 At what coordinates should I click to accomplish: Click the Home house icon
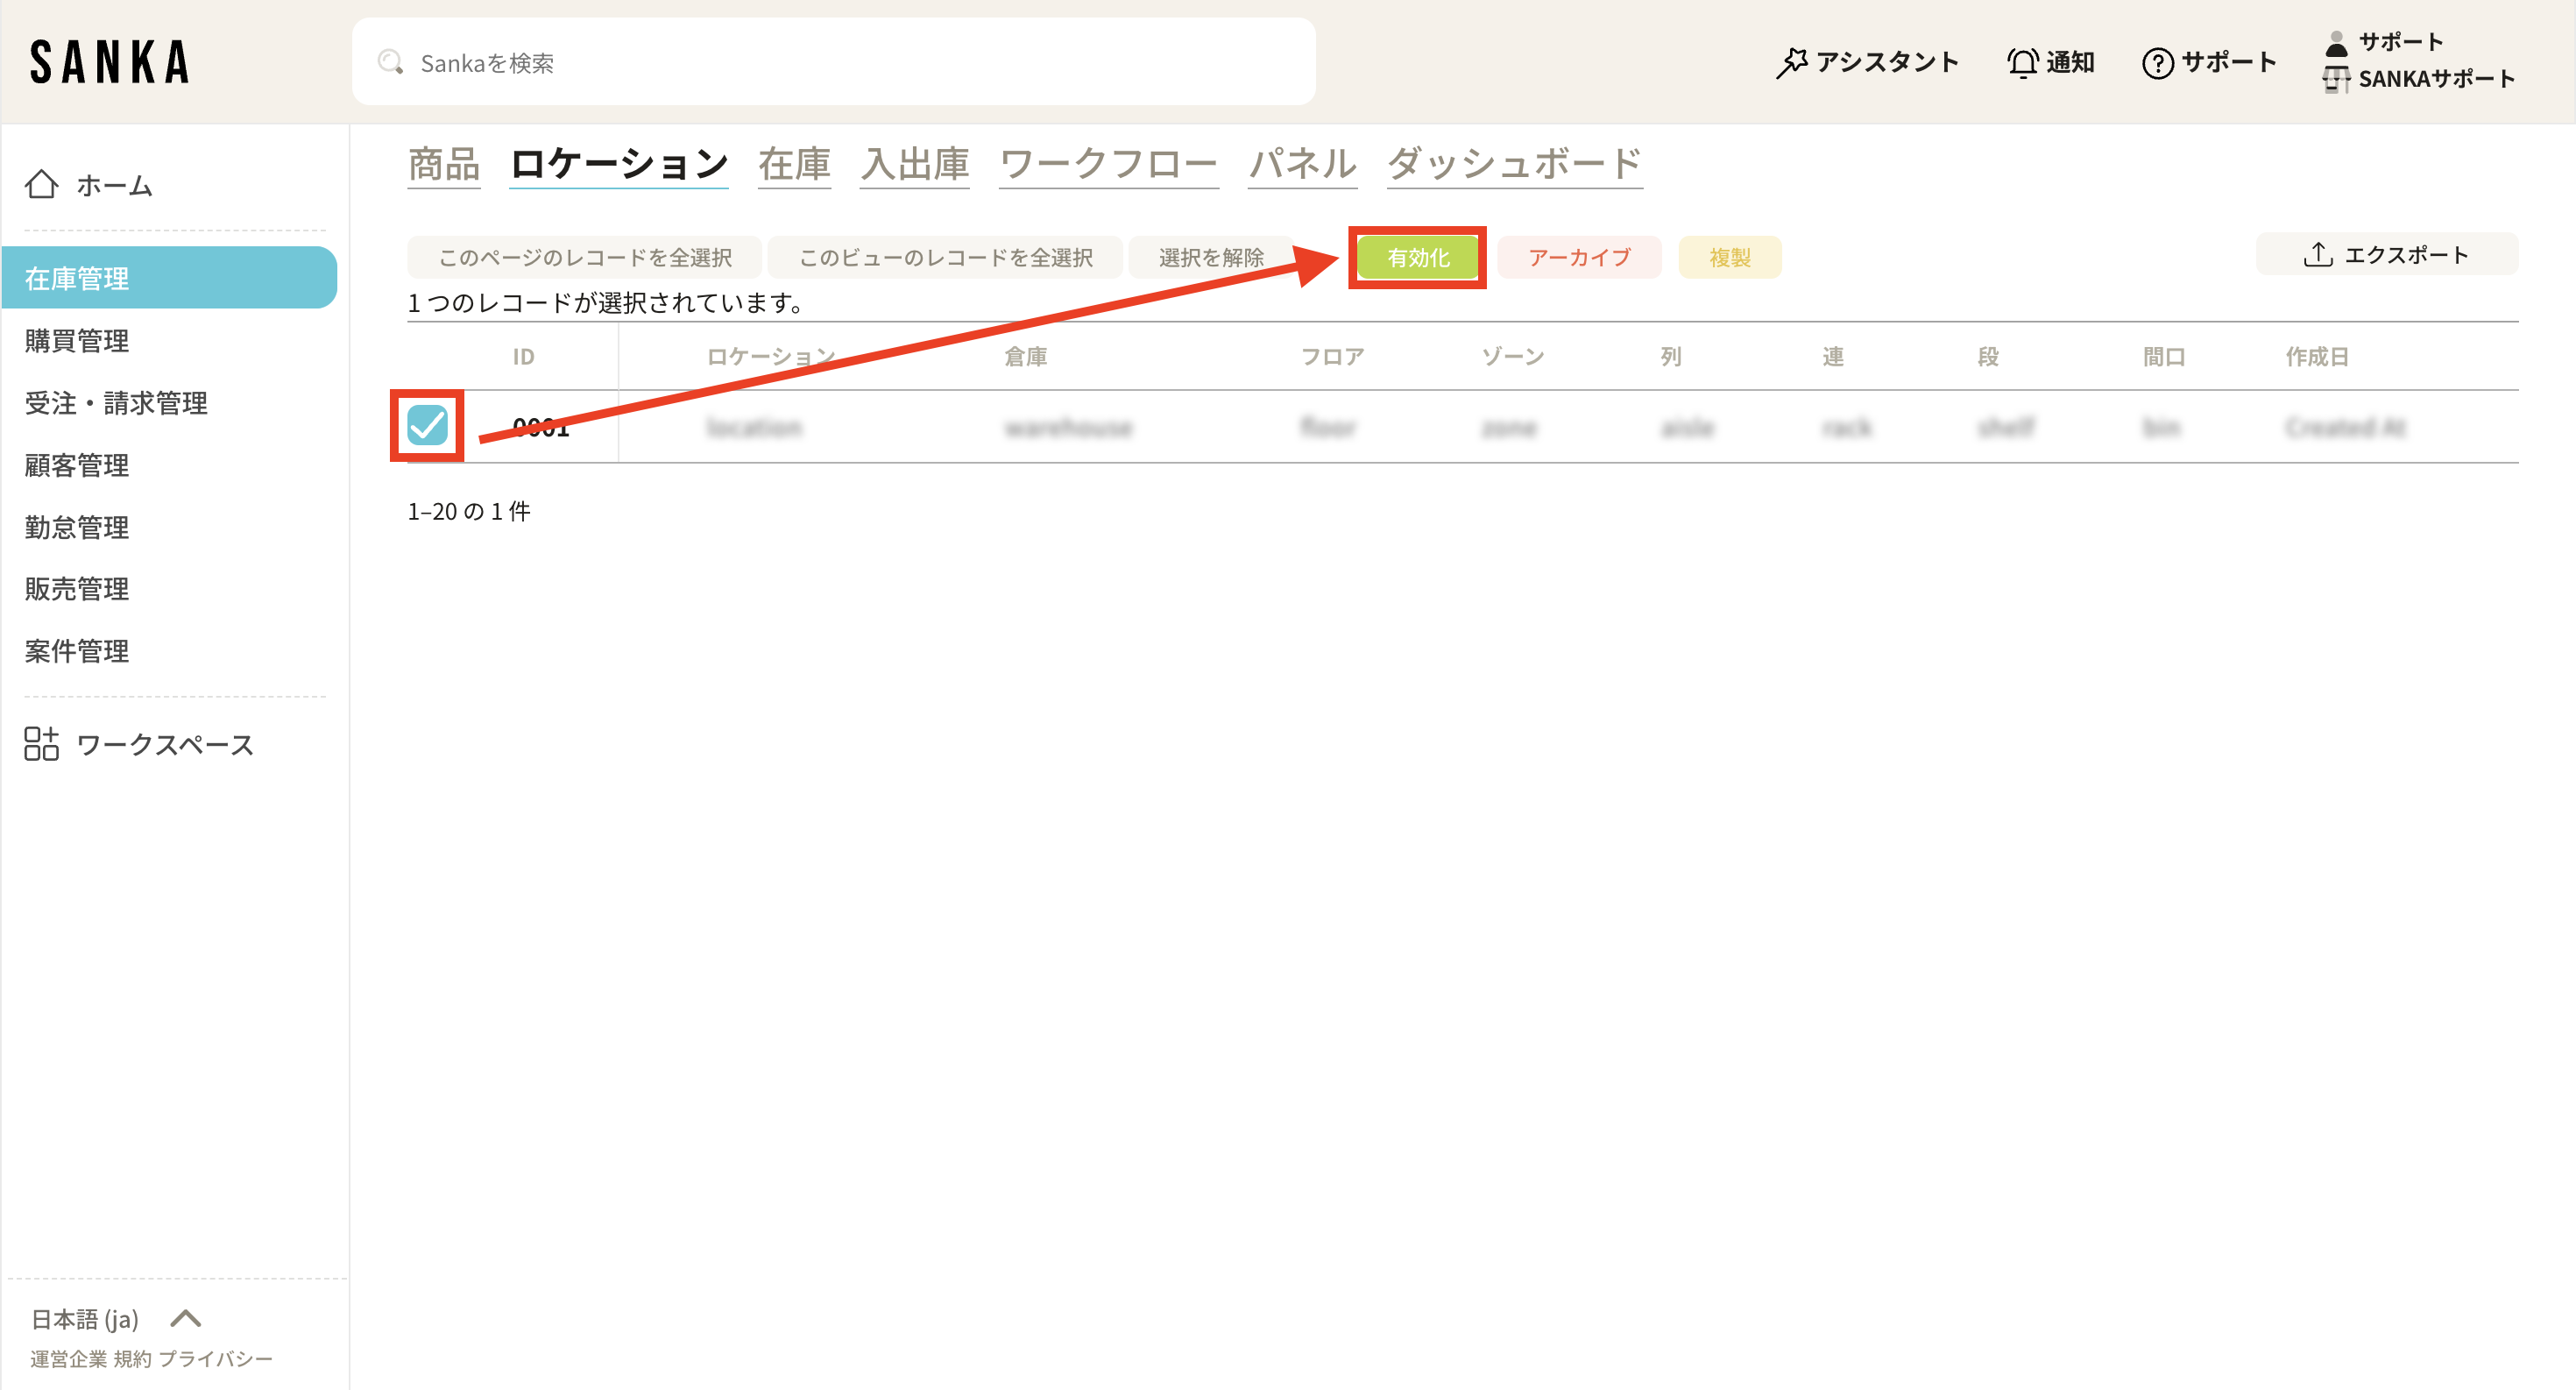41,185
